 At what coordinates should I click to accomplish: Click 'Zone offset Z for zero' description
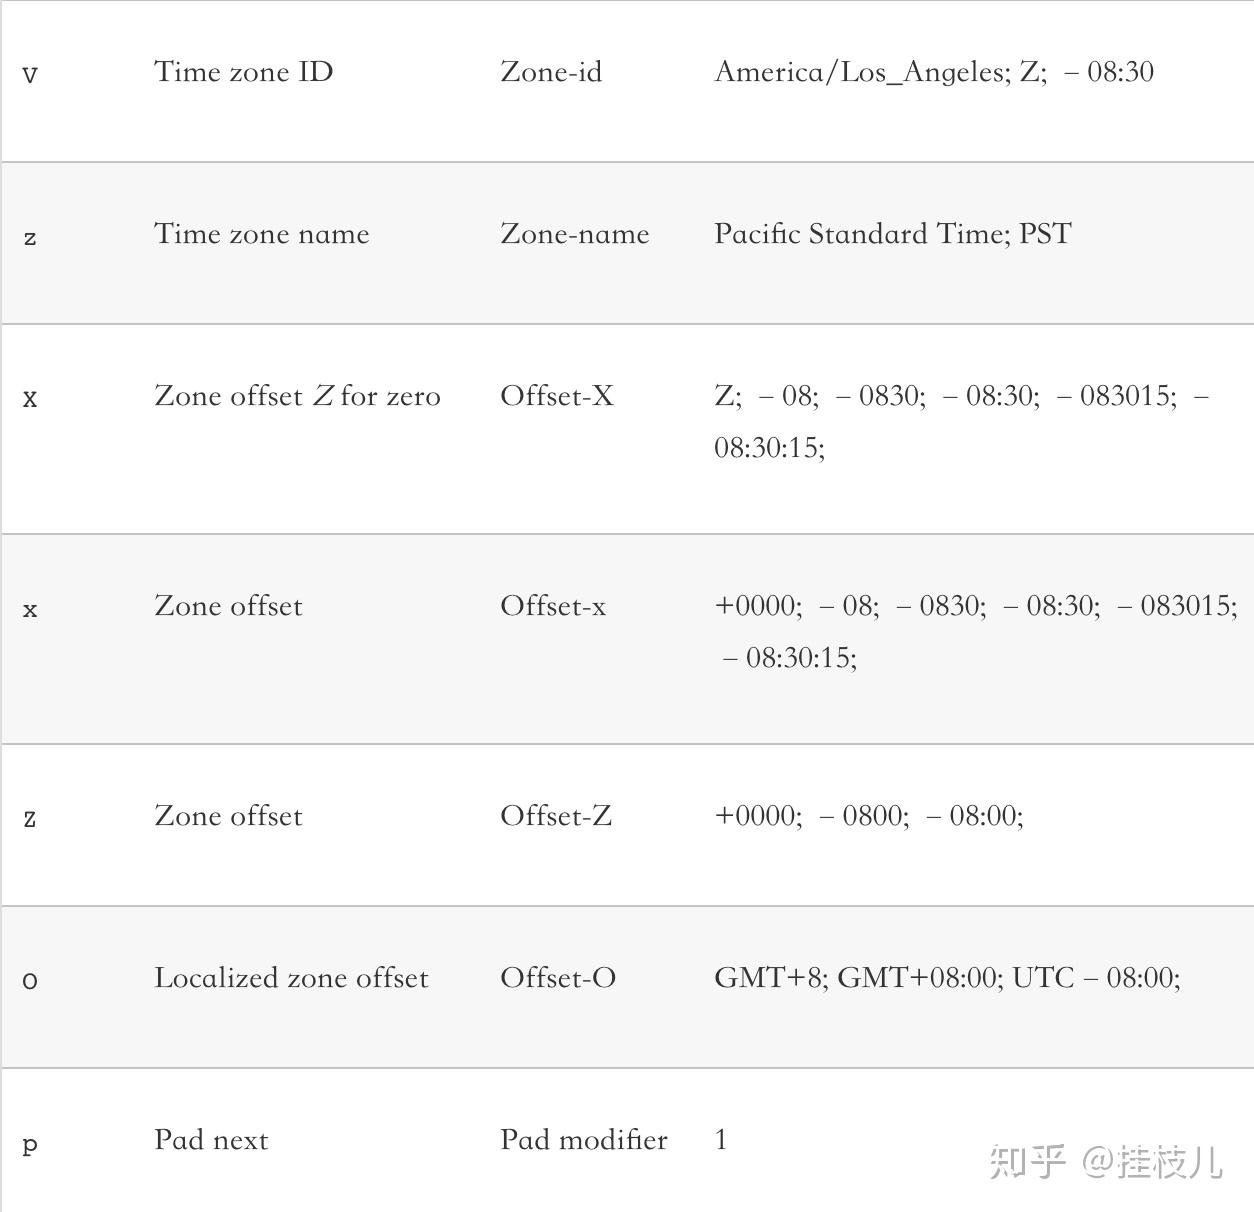[297, 396]
